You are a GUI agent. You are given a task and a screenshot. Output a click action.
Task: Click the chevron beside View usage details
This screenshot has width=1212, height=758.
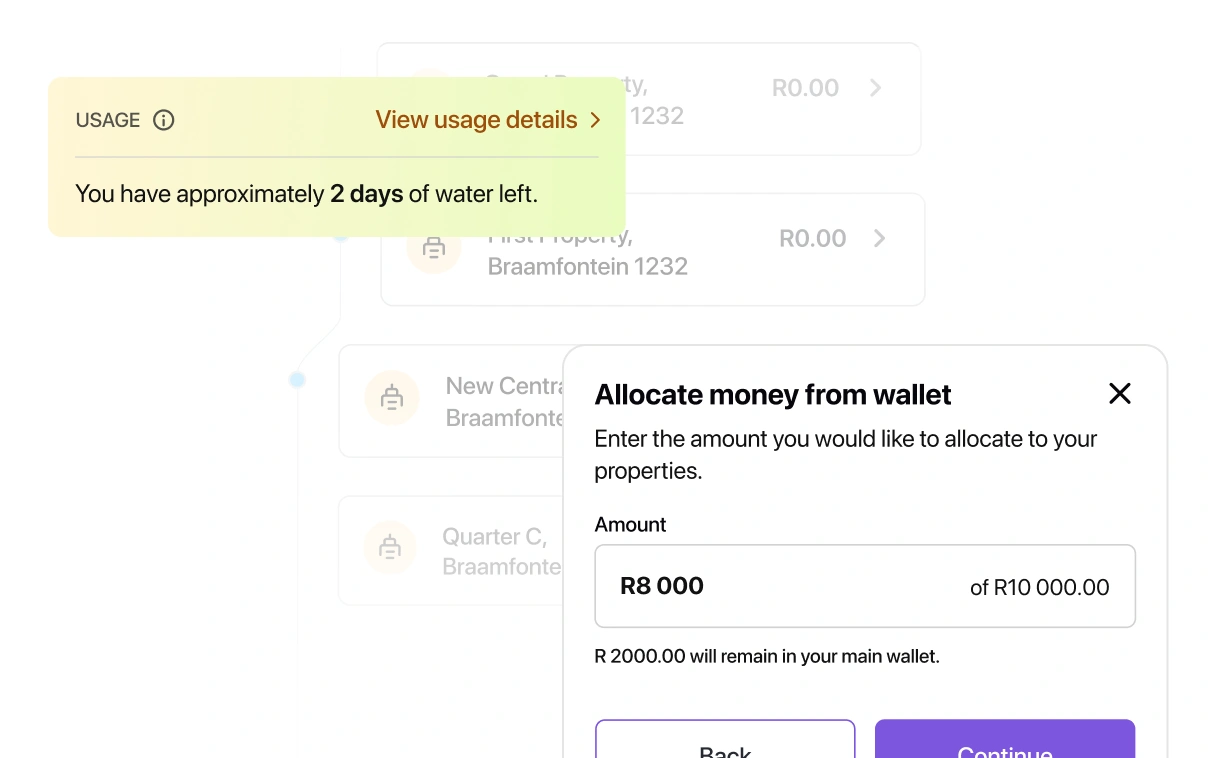(x=595, y=120)
